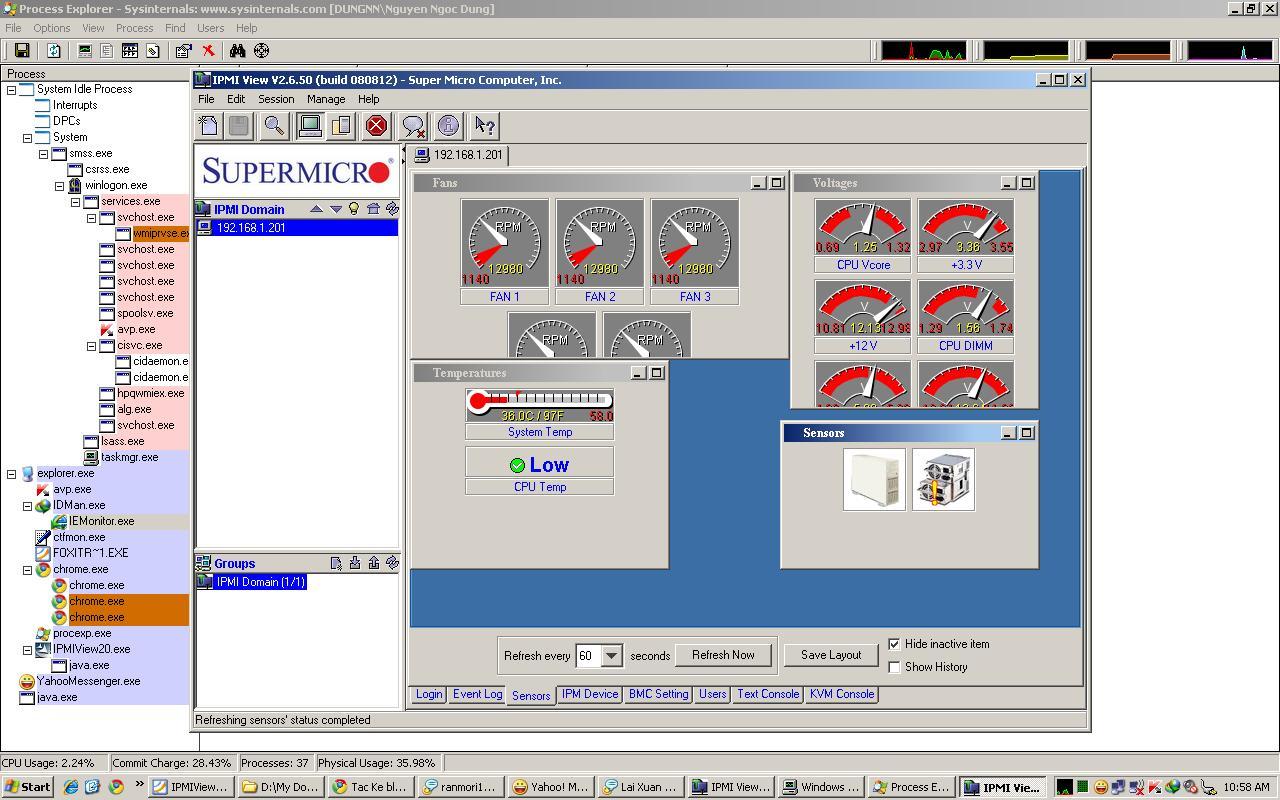1280x800 pixels.
Task: Maximize the Voltages panel
Action: pos(1027,183)
